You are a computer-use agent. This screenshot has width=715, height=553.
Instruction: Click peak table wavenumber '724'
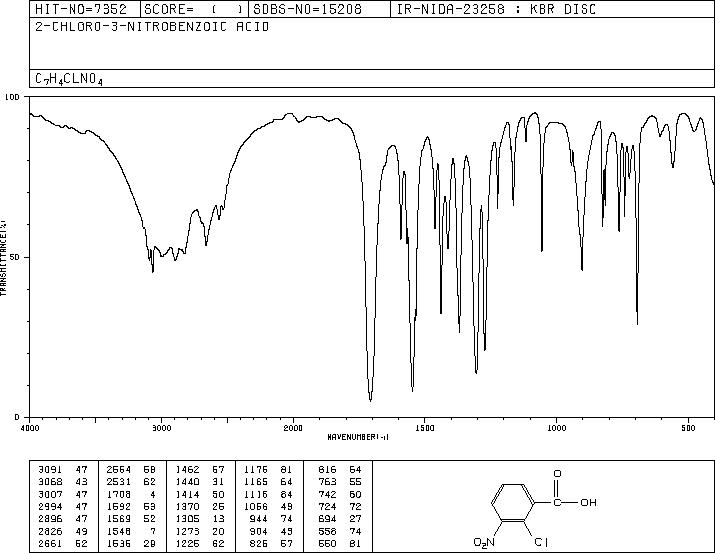coord(327,506)
